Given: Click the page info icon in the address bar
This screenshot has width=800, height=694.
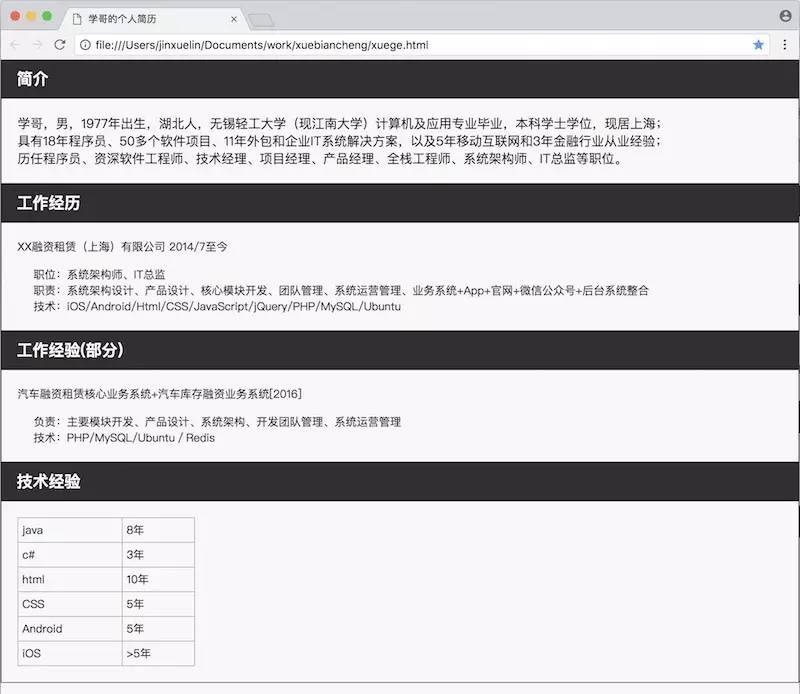Looking at the screenshot, I should [x=88, y=45].
